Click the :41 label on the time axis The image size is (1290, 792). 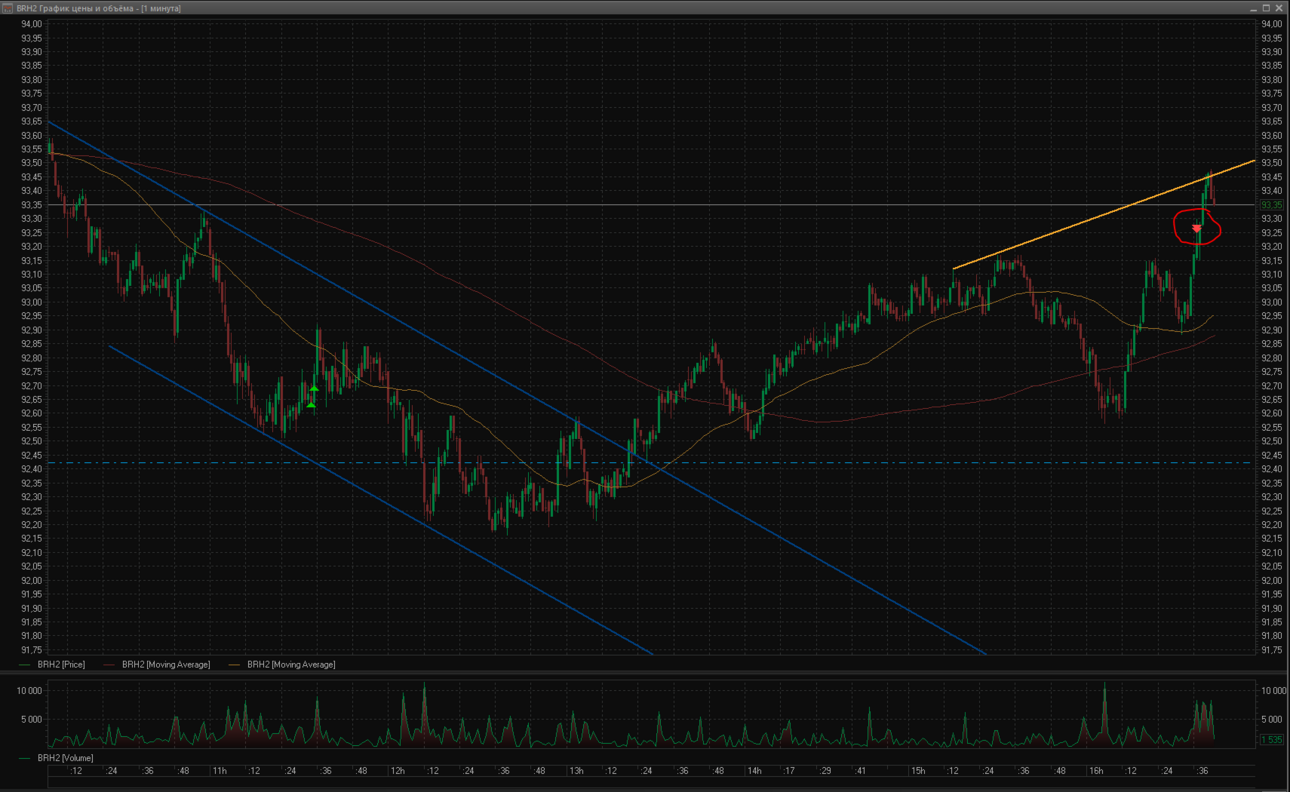coord(861,771)
